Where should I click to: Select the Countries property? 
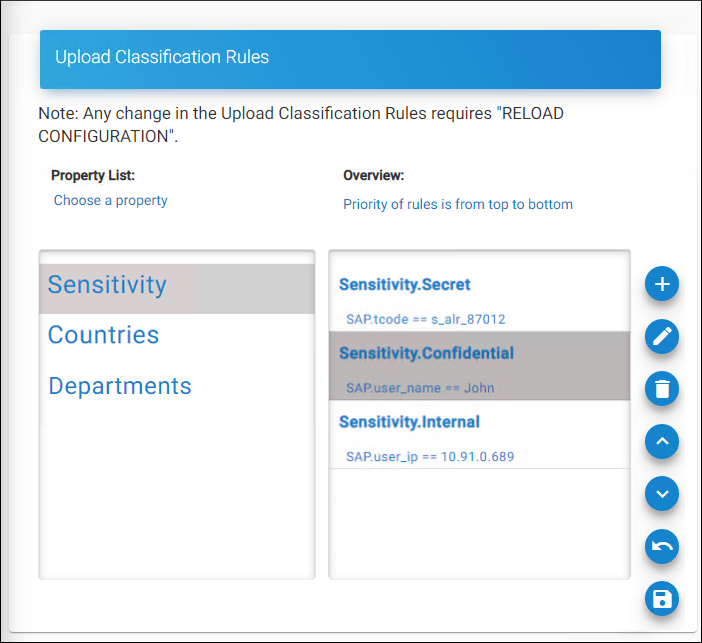(x=103, y=335)
